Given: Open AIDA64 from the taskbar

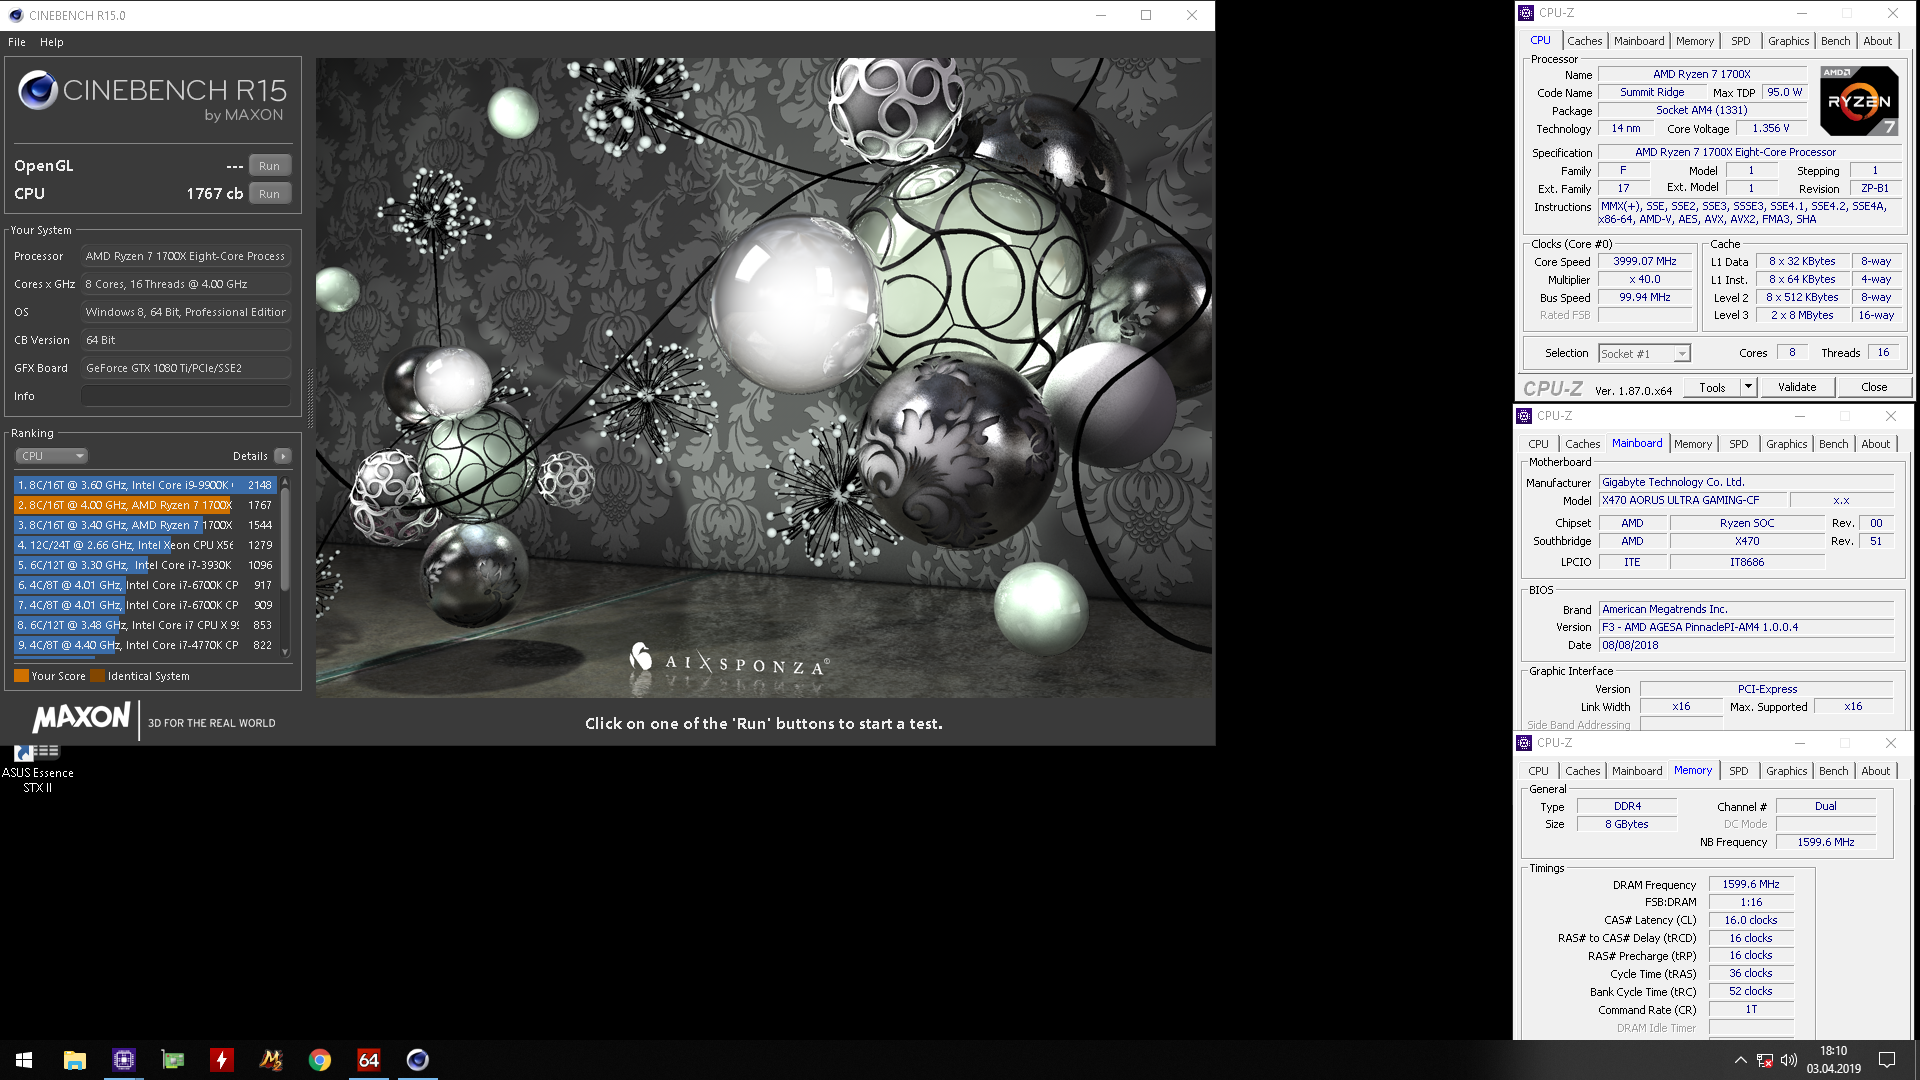Looking at the screenshot, I should (369, 1060).
